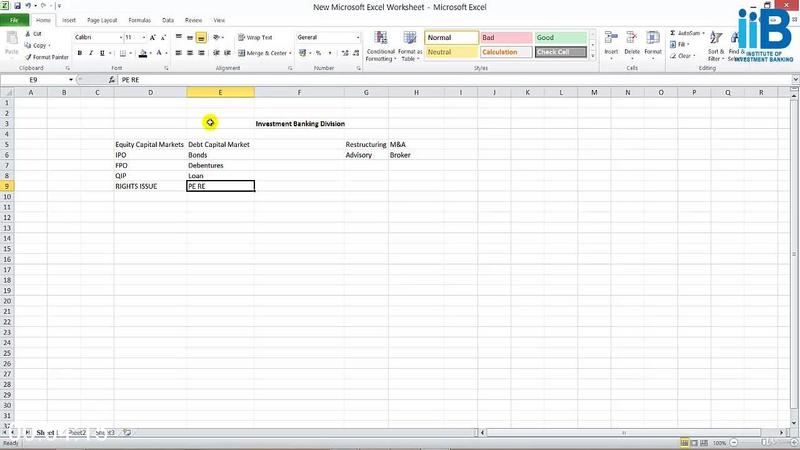Switch to Page Layout view in status bar

coord(694,443)
